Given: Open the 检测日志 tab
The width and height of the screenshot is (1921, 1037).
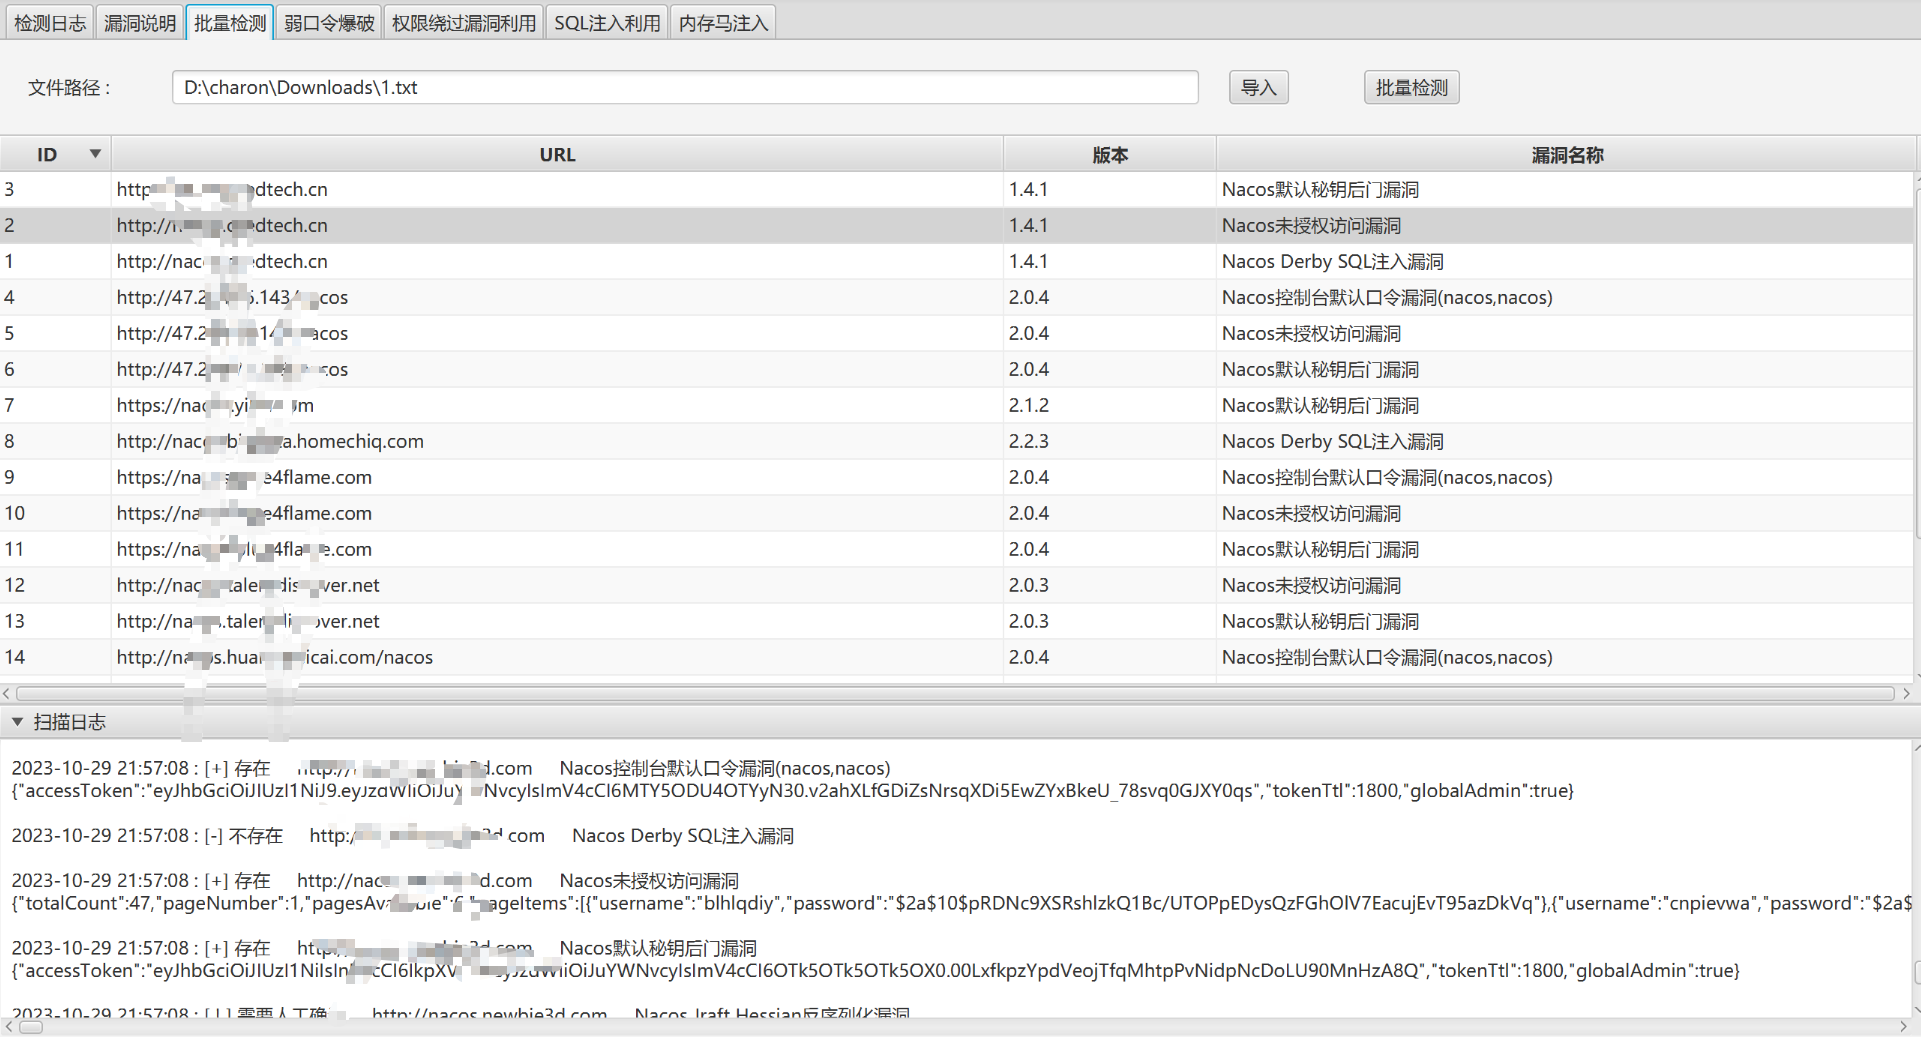Looking at the screenshot, I should click(x=50, y=22).
